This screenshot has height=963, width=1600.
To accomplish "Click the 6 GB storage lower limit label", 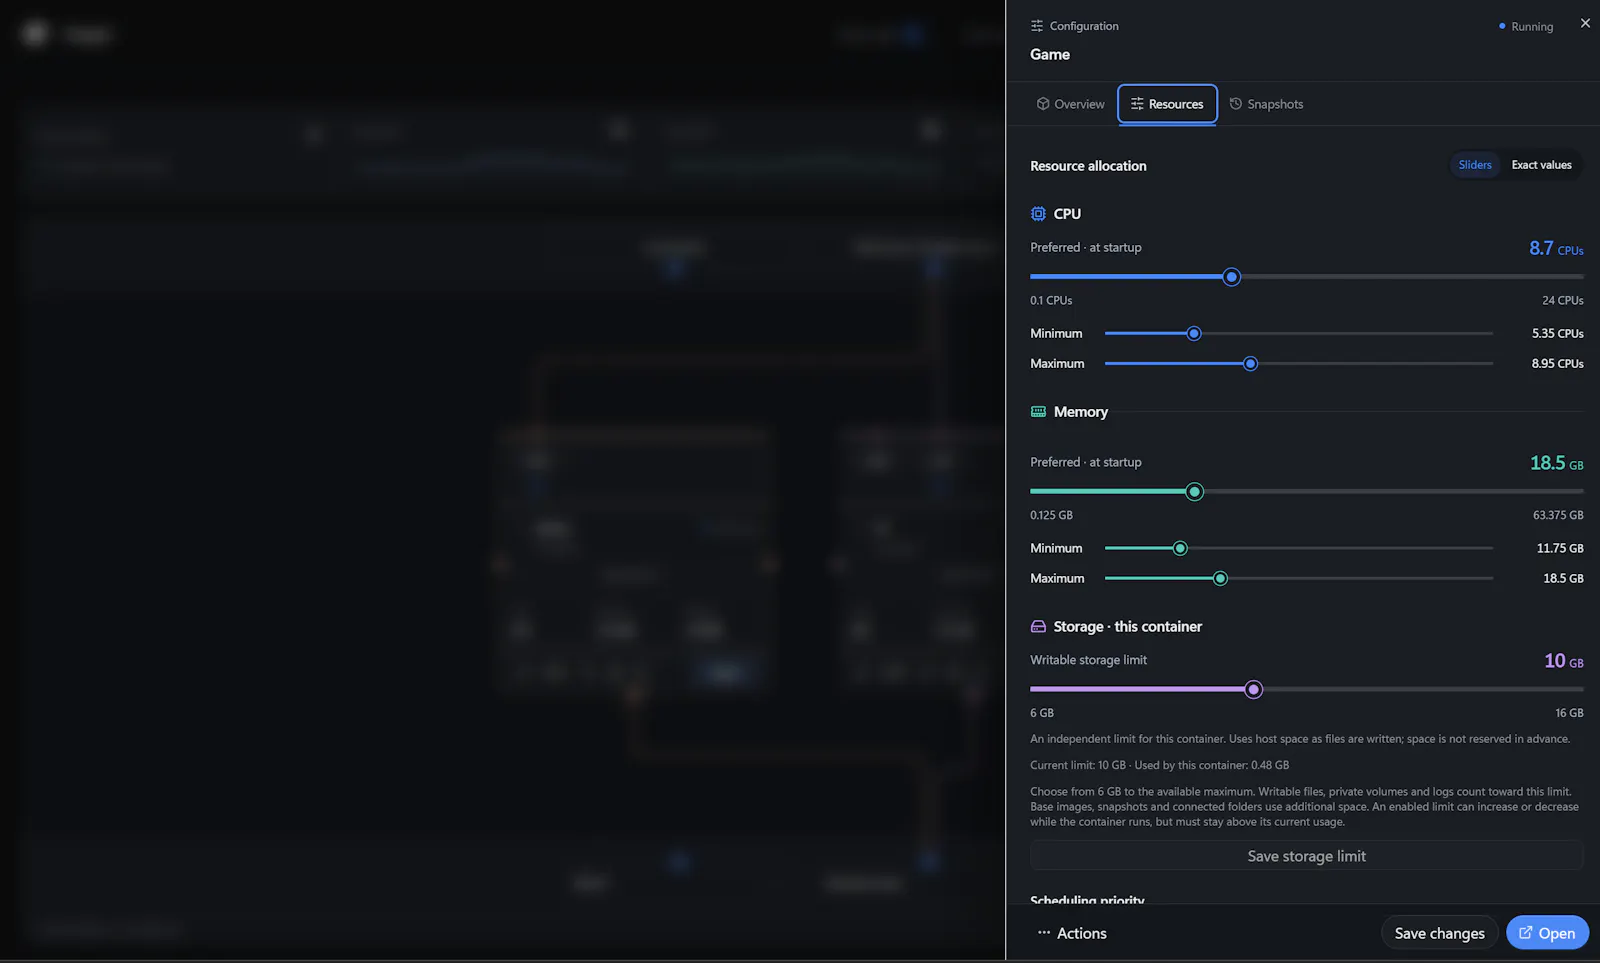I will [1042, 714].
